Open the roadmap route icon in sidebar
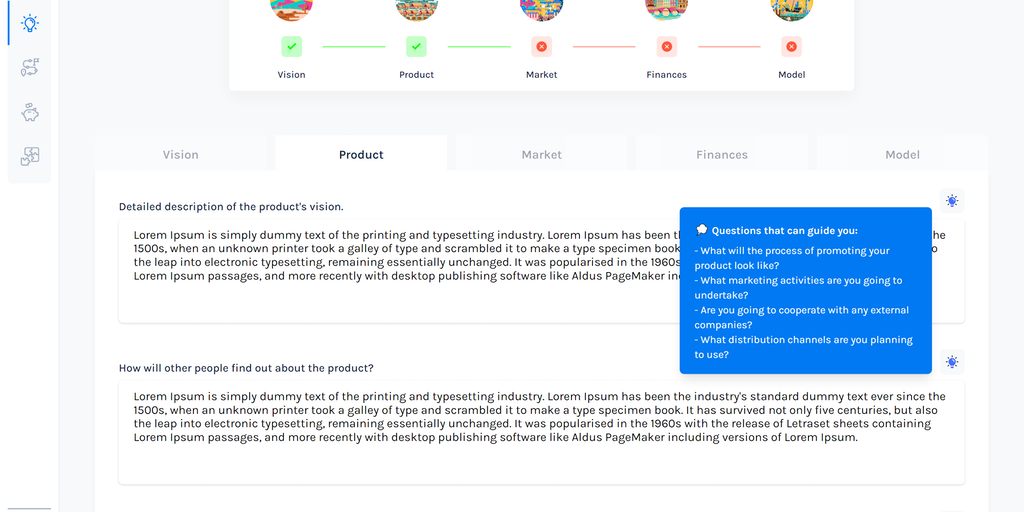The image size is (1024, 512). (30, 68)
